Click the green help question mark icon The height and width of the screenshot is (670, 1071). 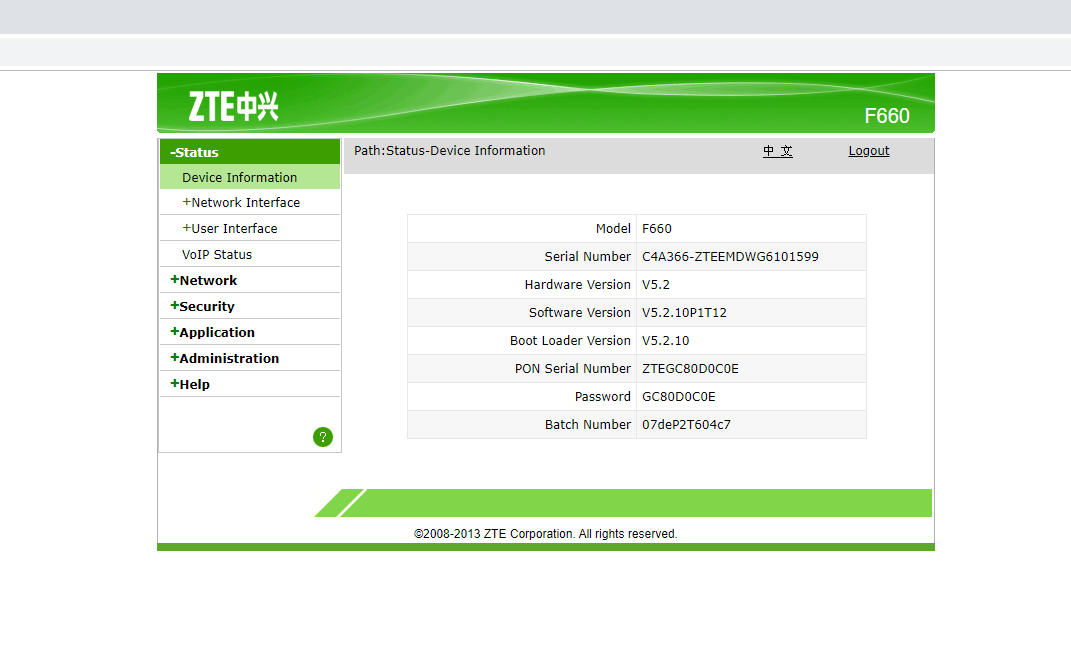coord(323,437)
